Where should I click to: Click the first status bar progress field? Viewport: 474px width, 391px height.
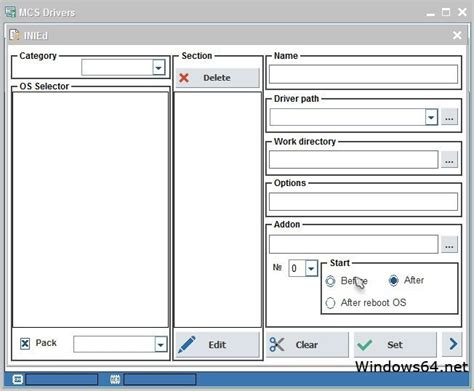[62, 379]
